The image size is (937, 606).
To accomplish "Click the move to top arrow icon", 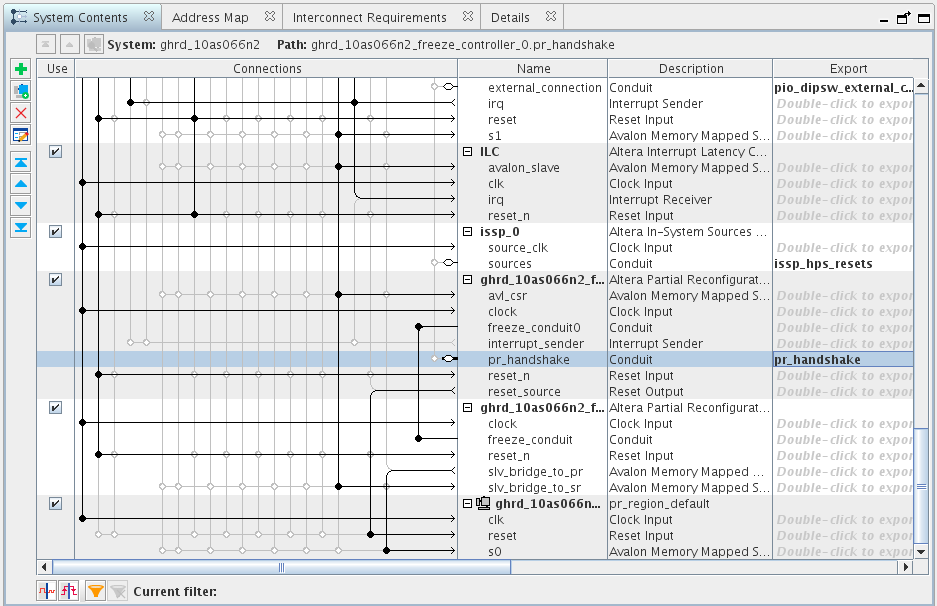I will [x=21, y=162].
